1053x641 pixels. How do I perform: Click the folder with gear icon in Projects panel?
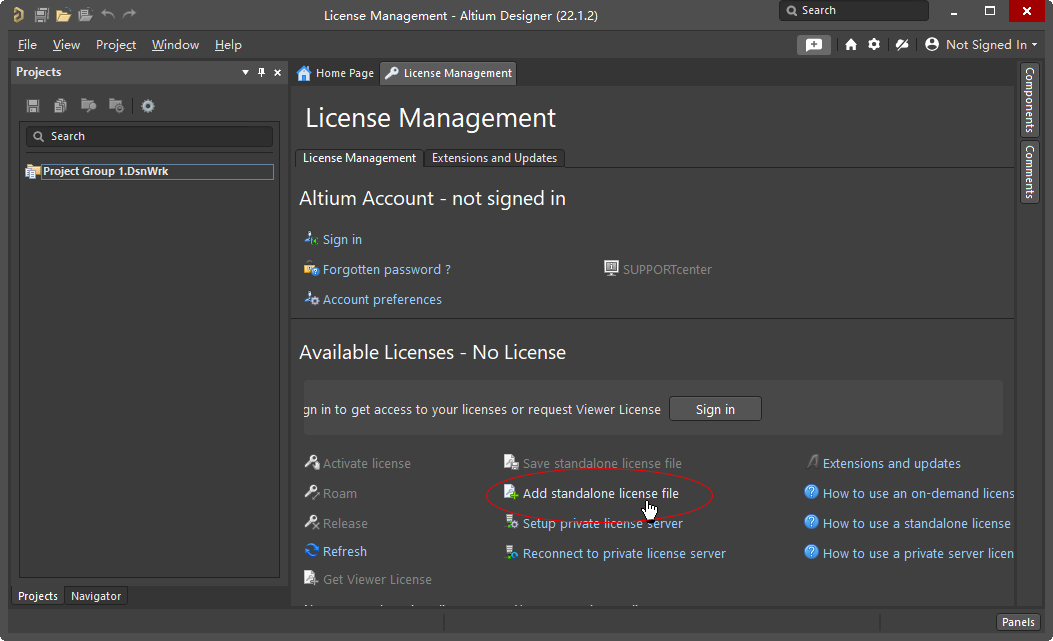pyautogui.click(x=116, y=105)
